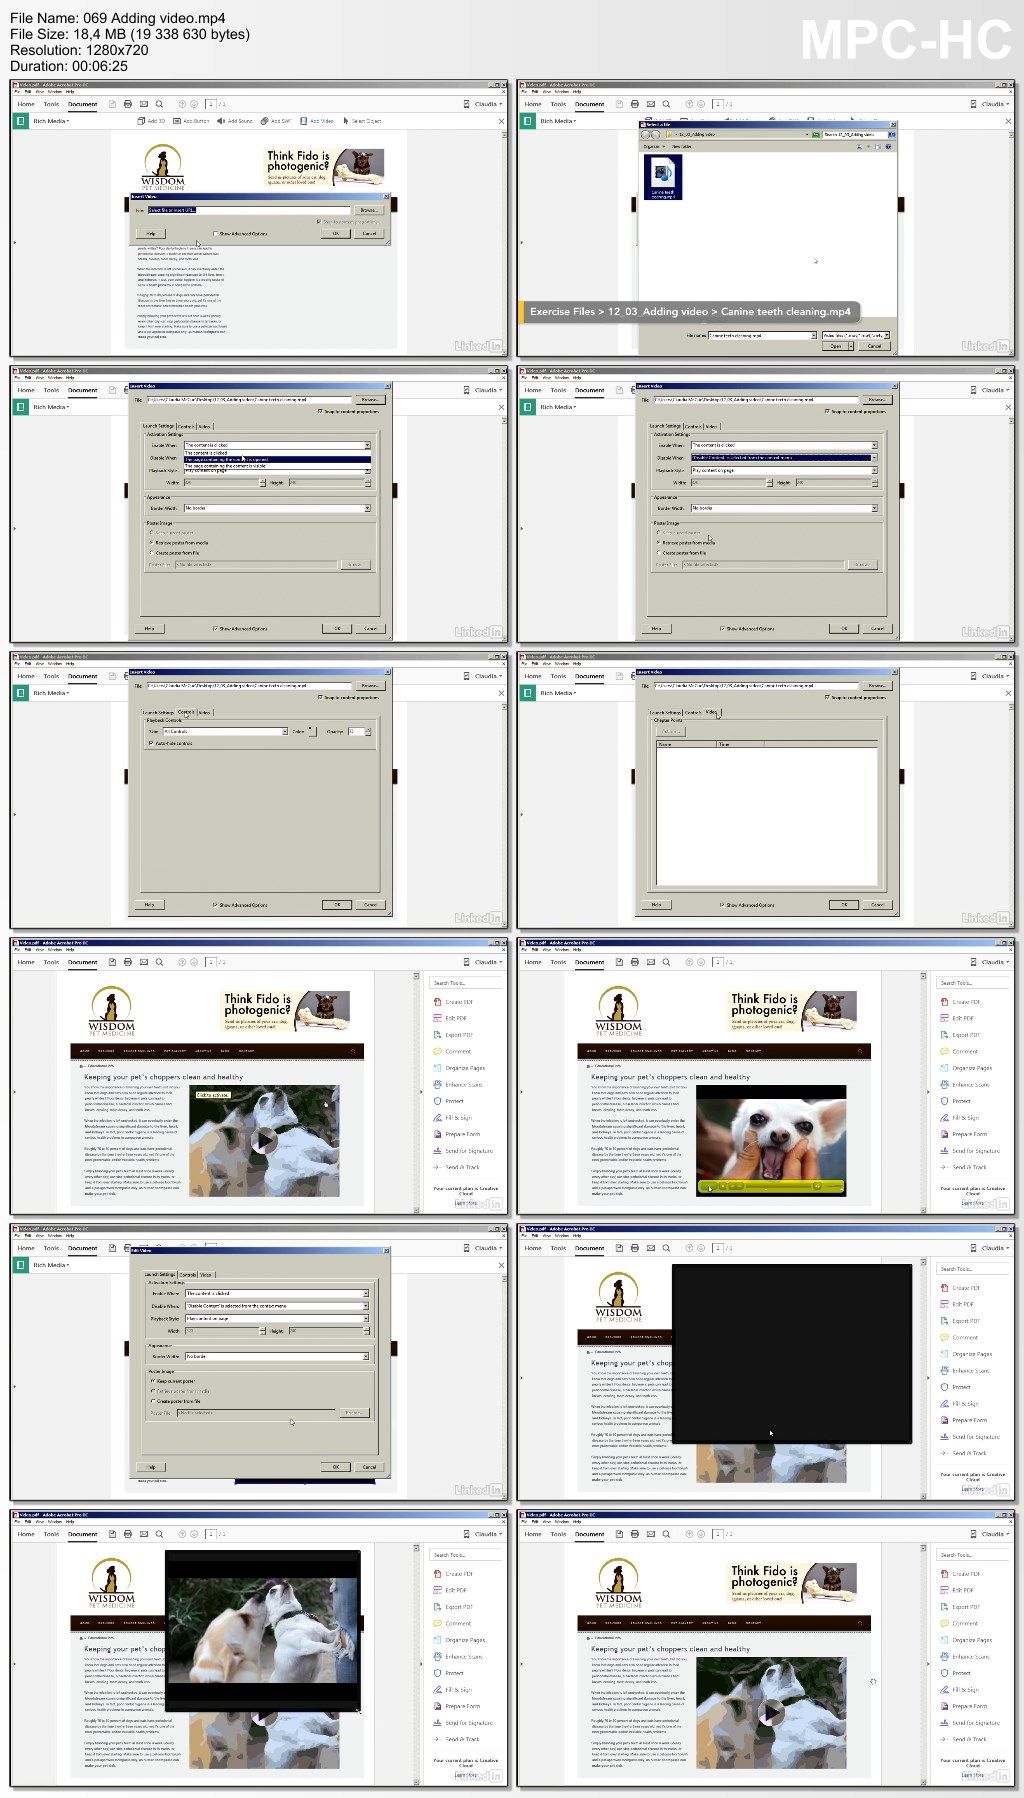Click Add SWF icon in empty Insert Video thumbnail

click(x=265, y=121)
